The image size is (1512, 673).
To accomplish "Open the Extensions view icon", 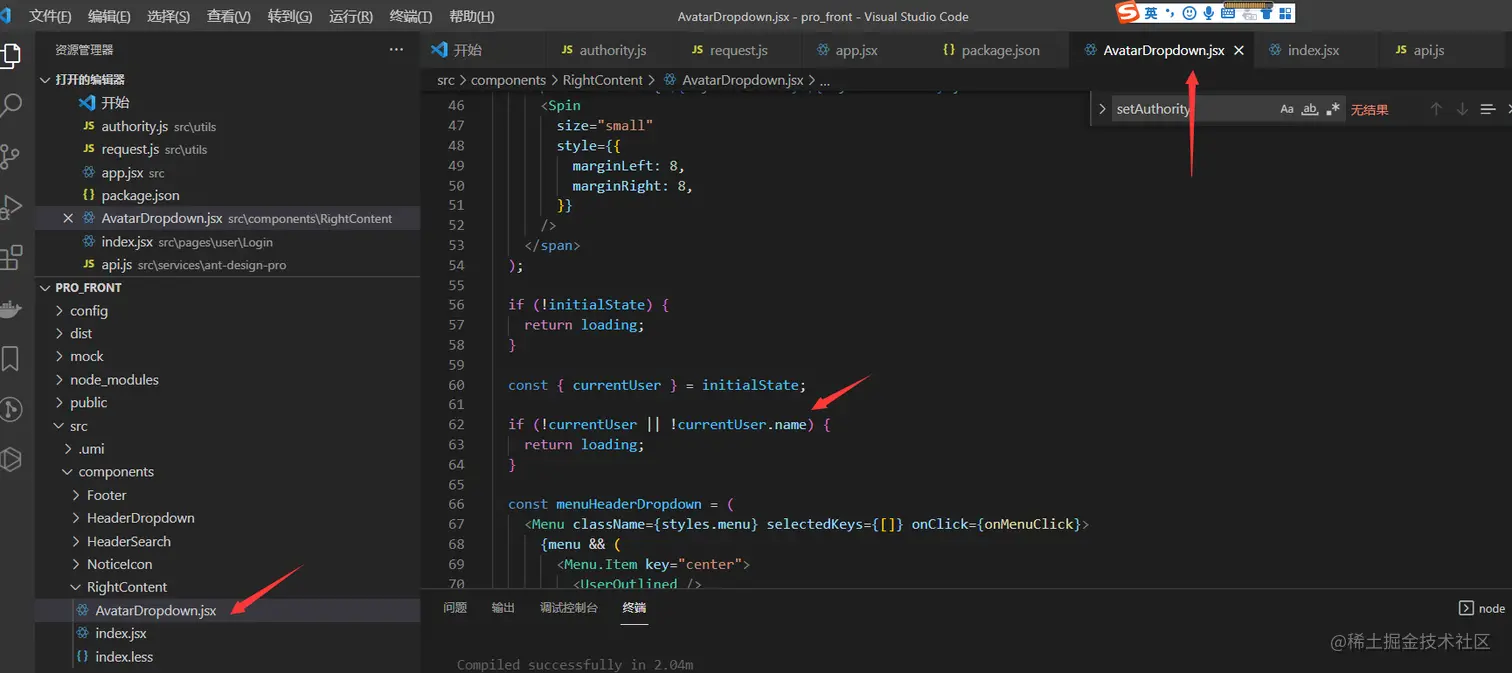I will (x=10, y=257).
